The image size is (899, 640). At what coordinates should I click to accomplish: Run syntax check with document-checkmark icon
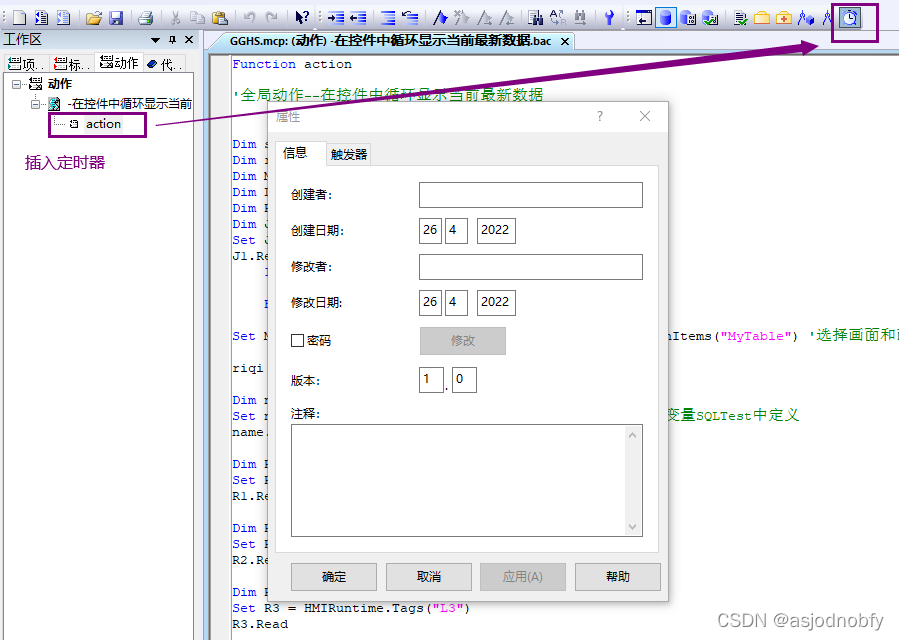click(x=740, y=18)
